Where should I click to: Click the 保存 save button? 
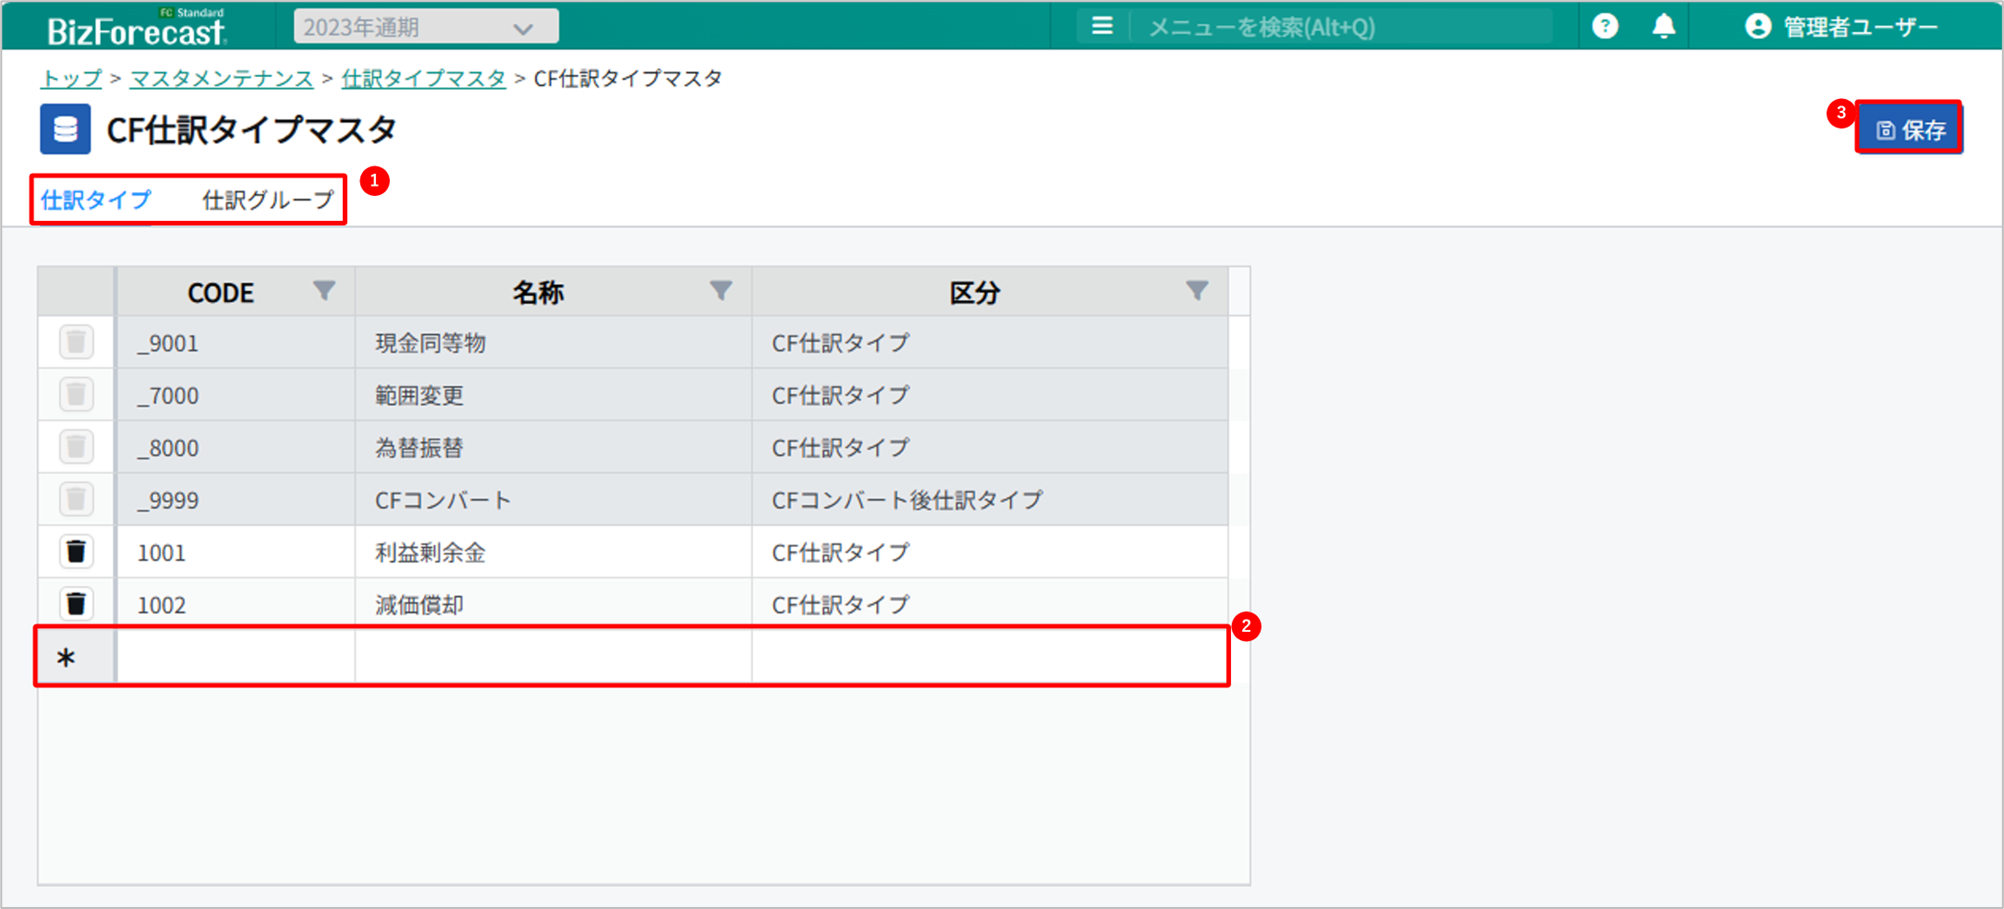[x=1909, y=130]
